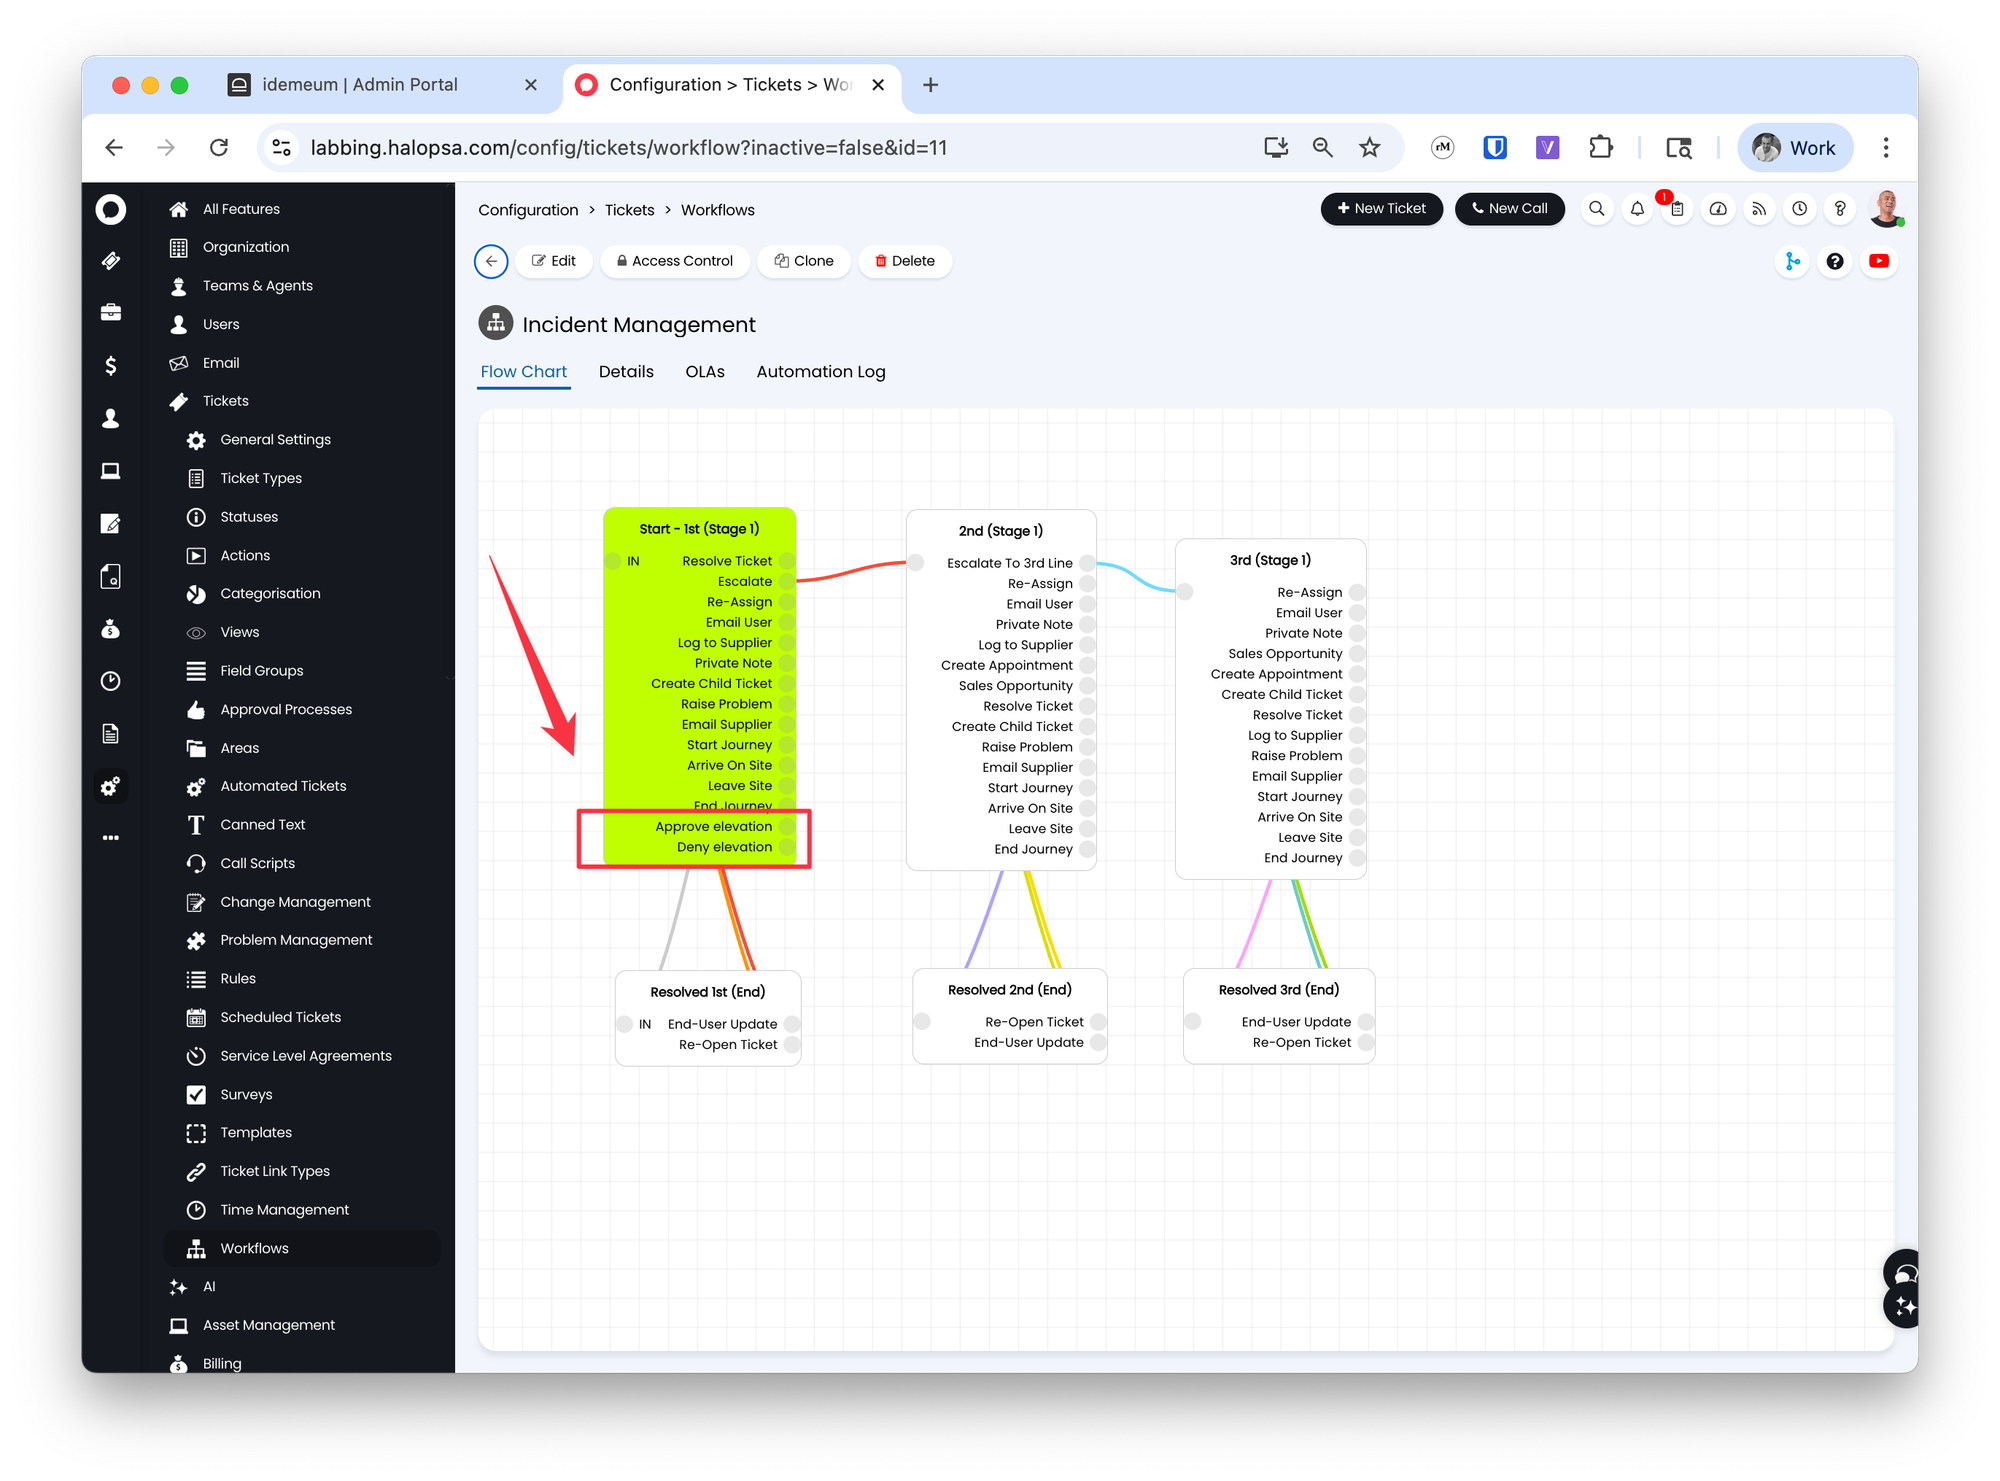Click Incident Management workflow icon
This screenshot has width=2000, height=1481.
pos(496,323)
